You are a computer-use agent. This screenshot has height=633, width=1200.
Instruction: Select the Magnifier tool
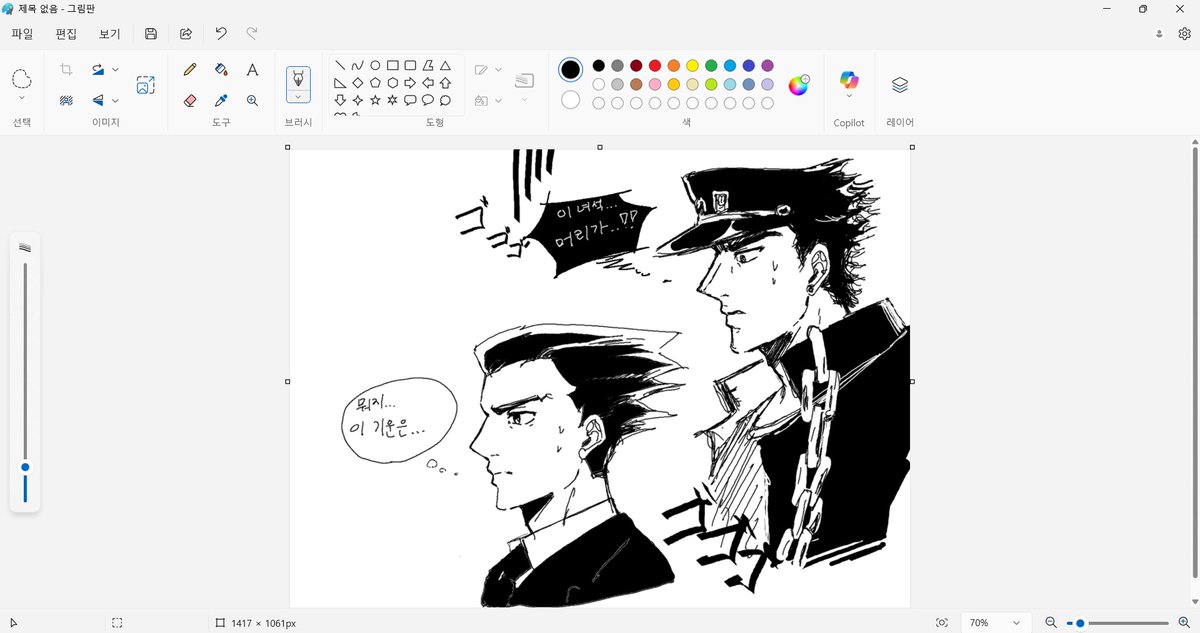[252, 100]
